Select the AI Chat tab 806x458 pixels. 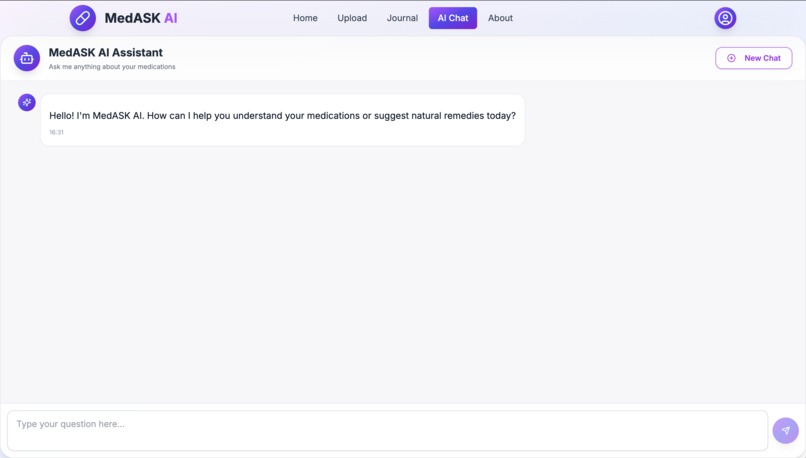[x=453, y=18]
